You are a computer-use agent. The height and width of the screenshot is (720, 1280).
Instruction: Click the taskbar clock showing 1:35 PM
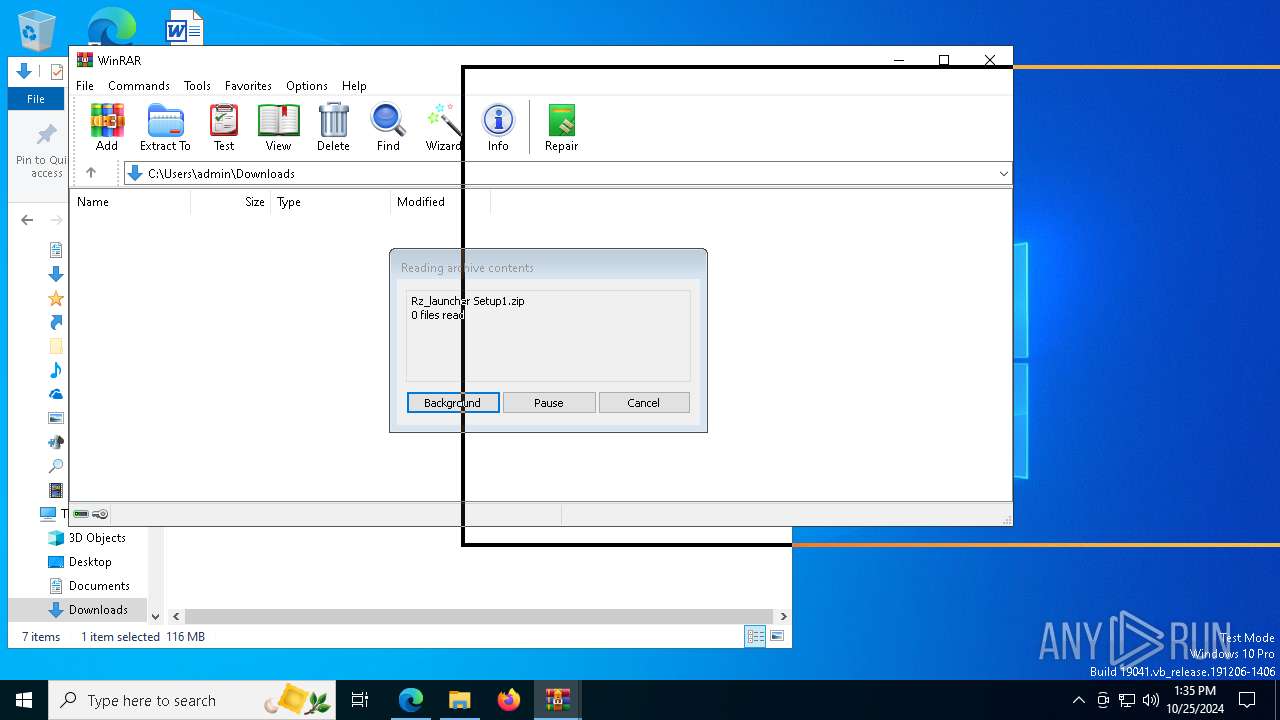tap(1195, 700)
